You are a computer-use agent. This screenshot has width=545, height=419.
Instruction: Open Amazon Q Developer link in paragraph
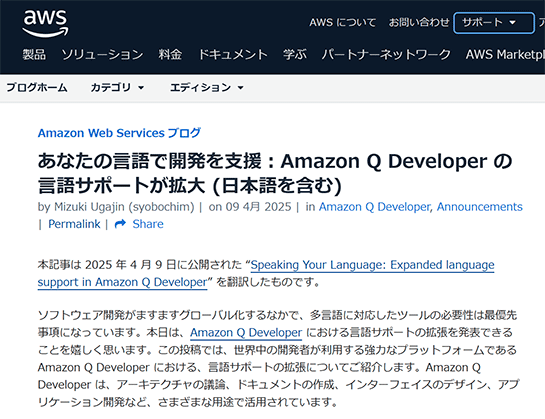point(246,332)
